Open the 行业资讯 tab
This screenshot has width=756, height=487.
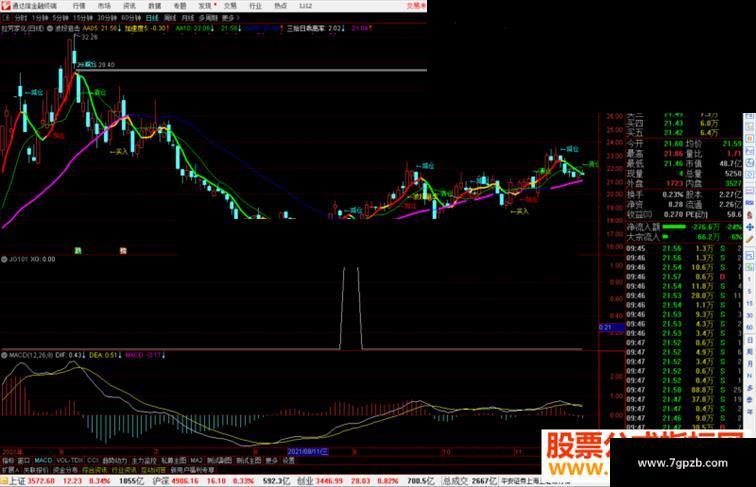[124, 470]
